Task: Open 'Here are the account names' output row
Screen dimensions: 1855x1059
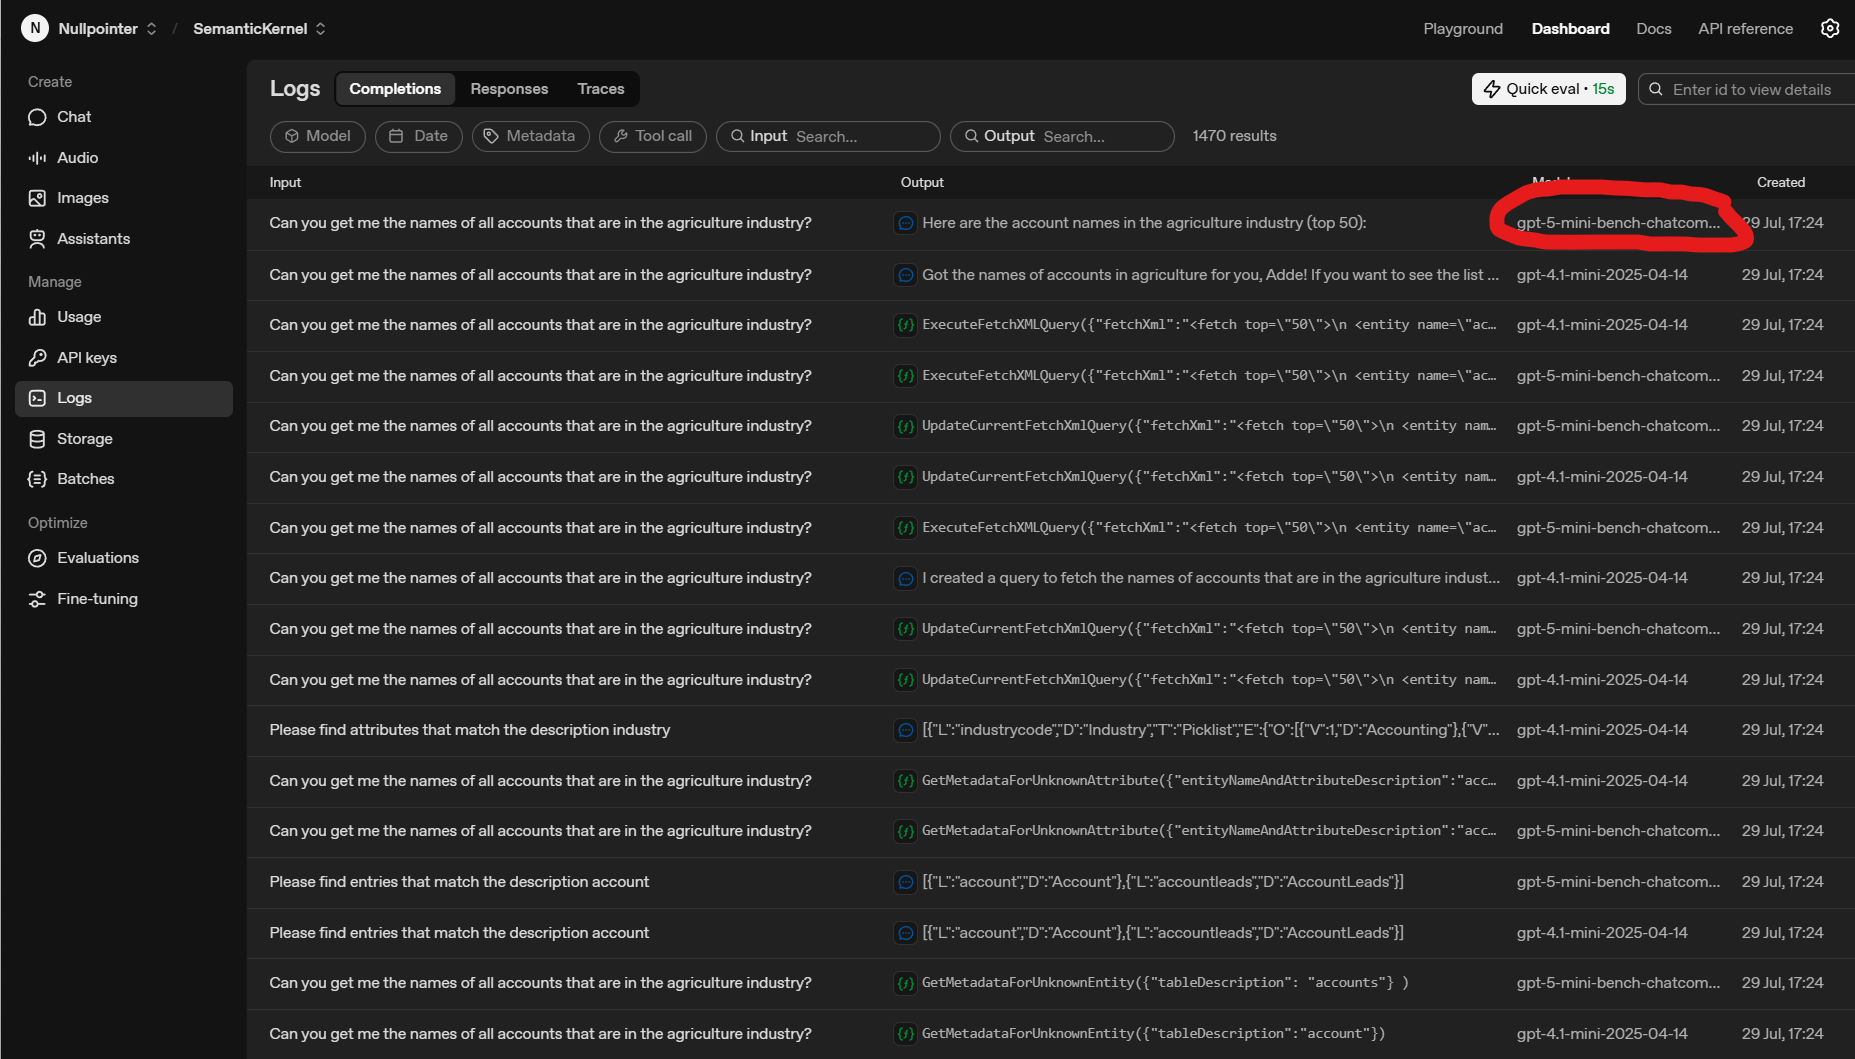Action: [x=1050, y=223]
